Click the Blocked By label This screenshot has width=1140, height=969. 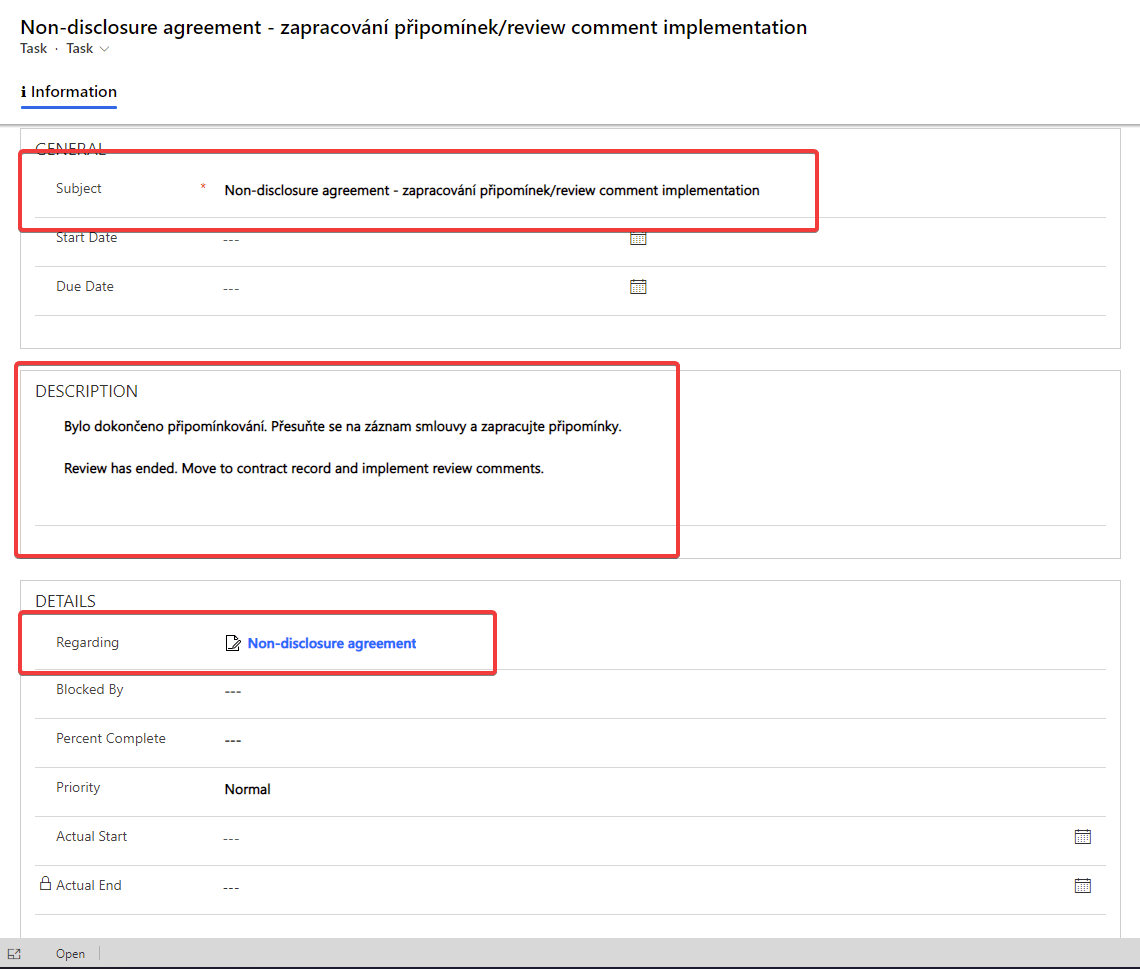pyautogui.click(x=89, y=690)
